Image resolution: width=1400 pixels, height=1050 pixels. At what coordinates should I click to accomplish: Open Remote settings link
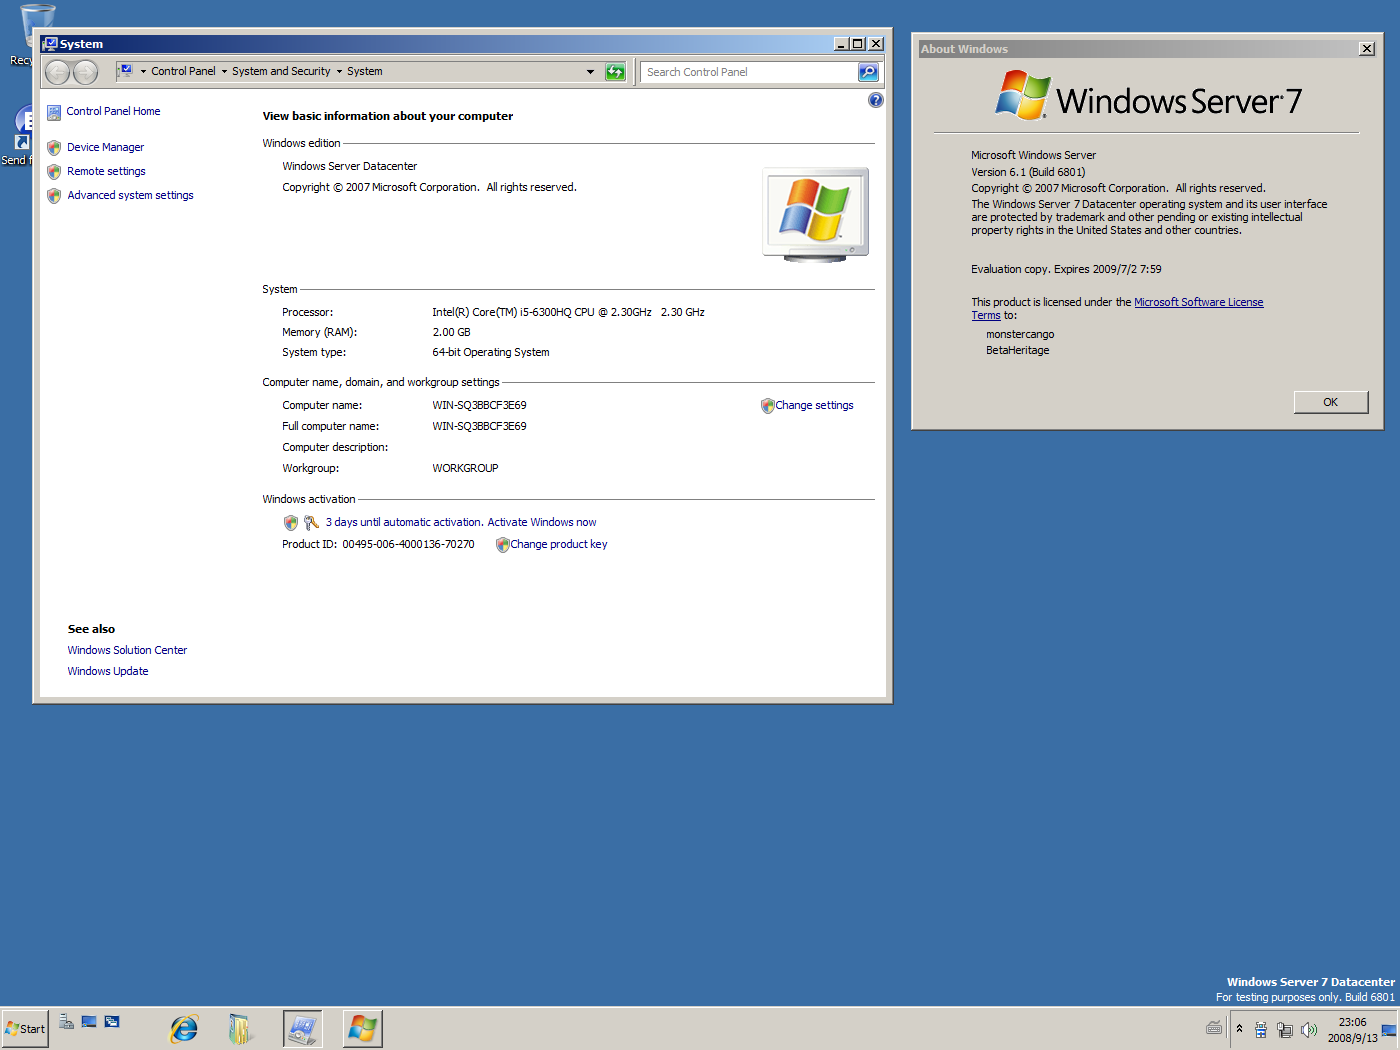coord(106,172)
